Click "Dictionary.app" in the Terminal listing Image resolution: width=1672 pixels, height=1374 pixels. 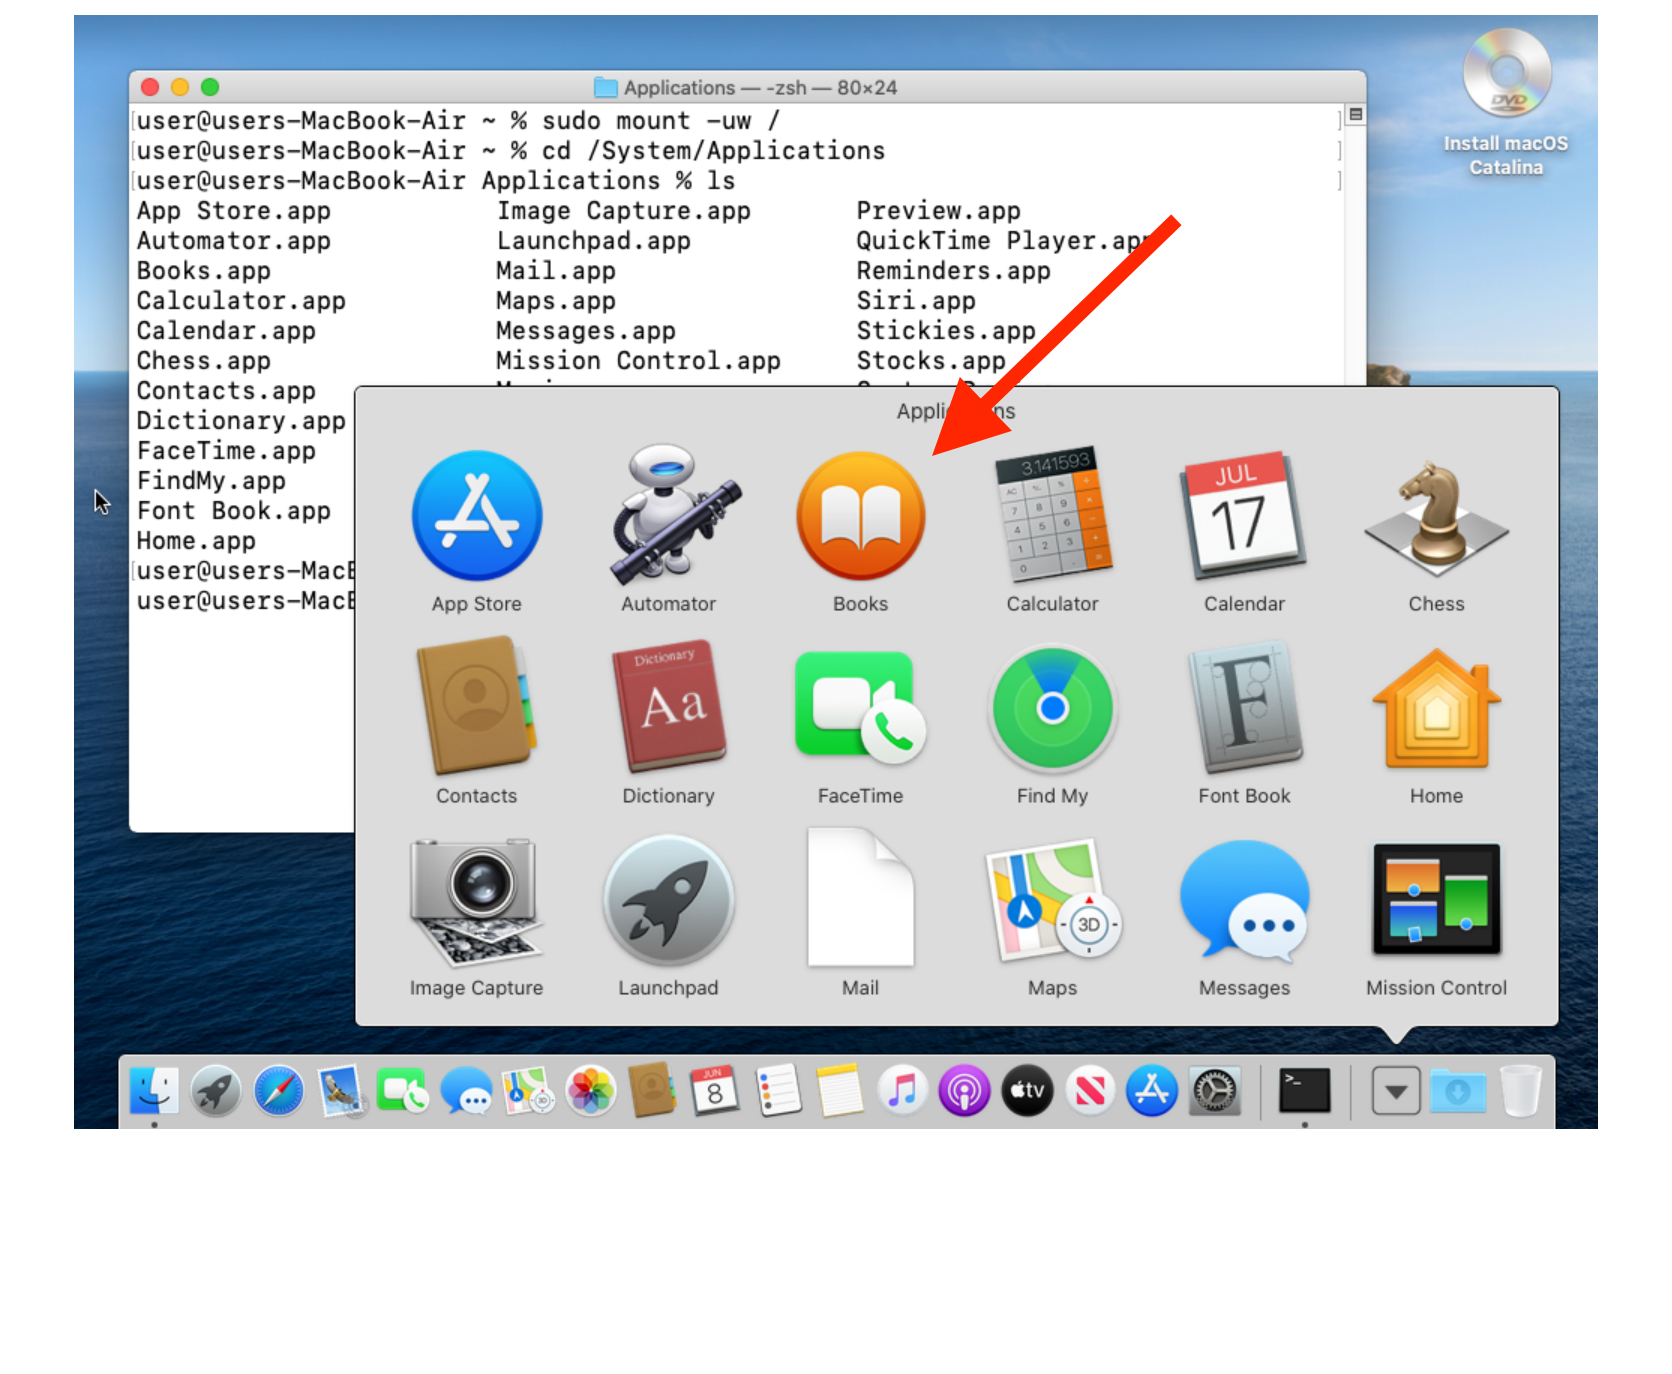click(x=241, y=421)
